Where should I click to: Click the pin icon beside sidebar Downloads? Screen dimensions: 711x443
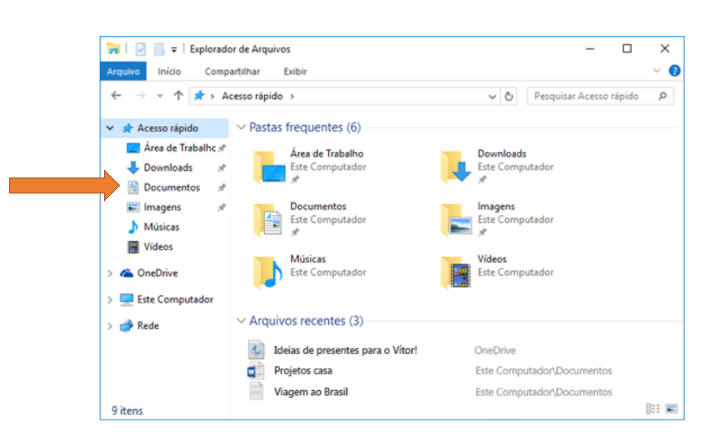click(x=222, y=168)
